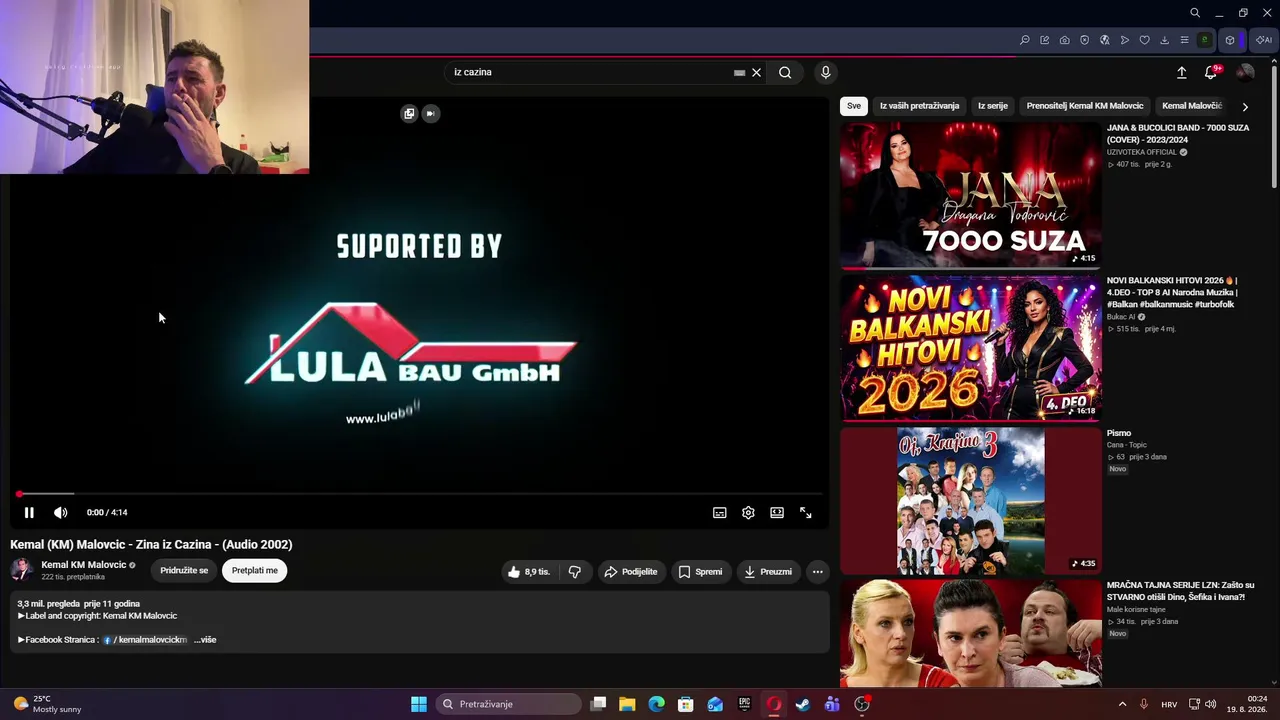Viewport: 1280px width, 720px height.
Task: Open Opera easy setup sliders icon
Action: (1185, 40)
